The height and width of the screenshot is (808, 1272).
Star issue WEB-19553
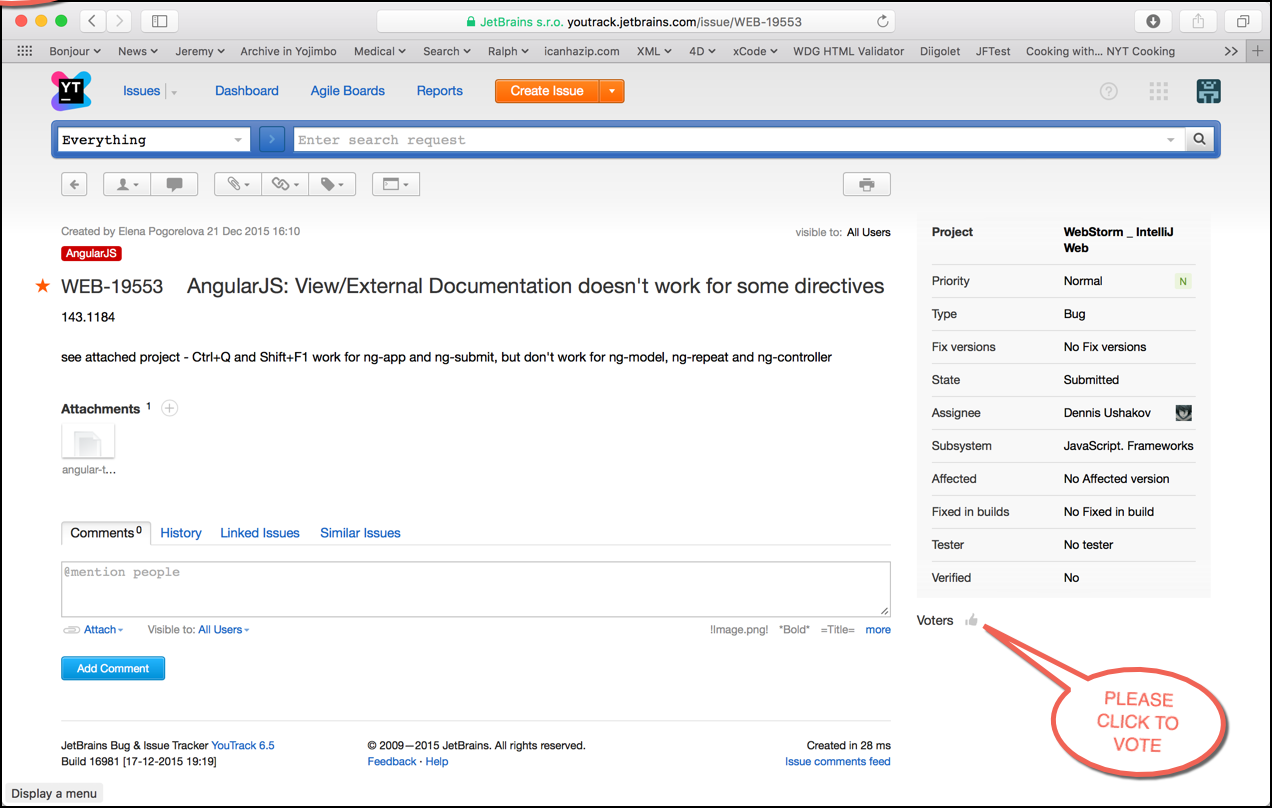pyautogui.click(x=43, y=287)
